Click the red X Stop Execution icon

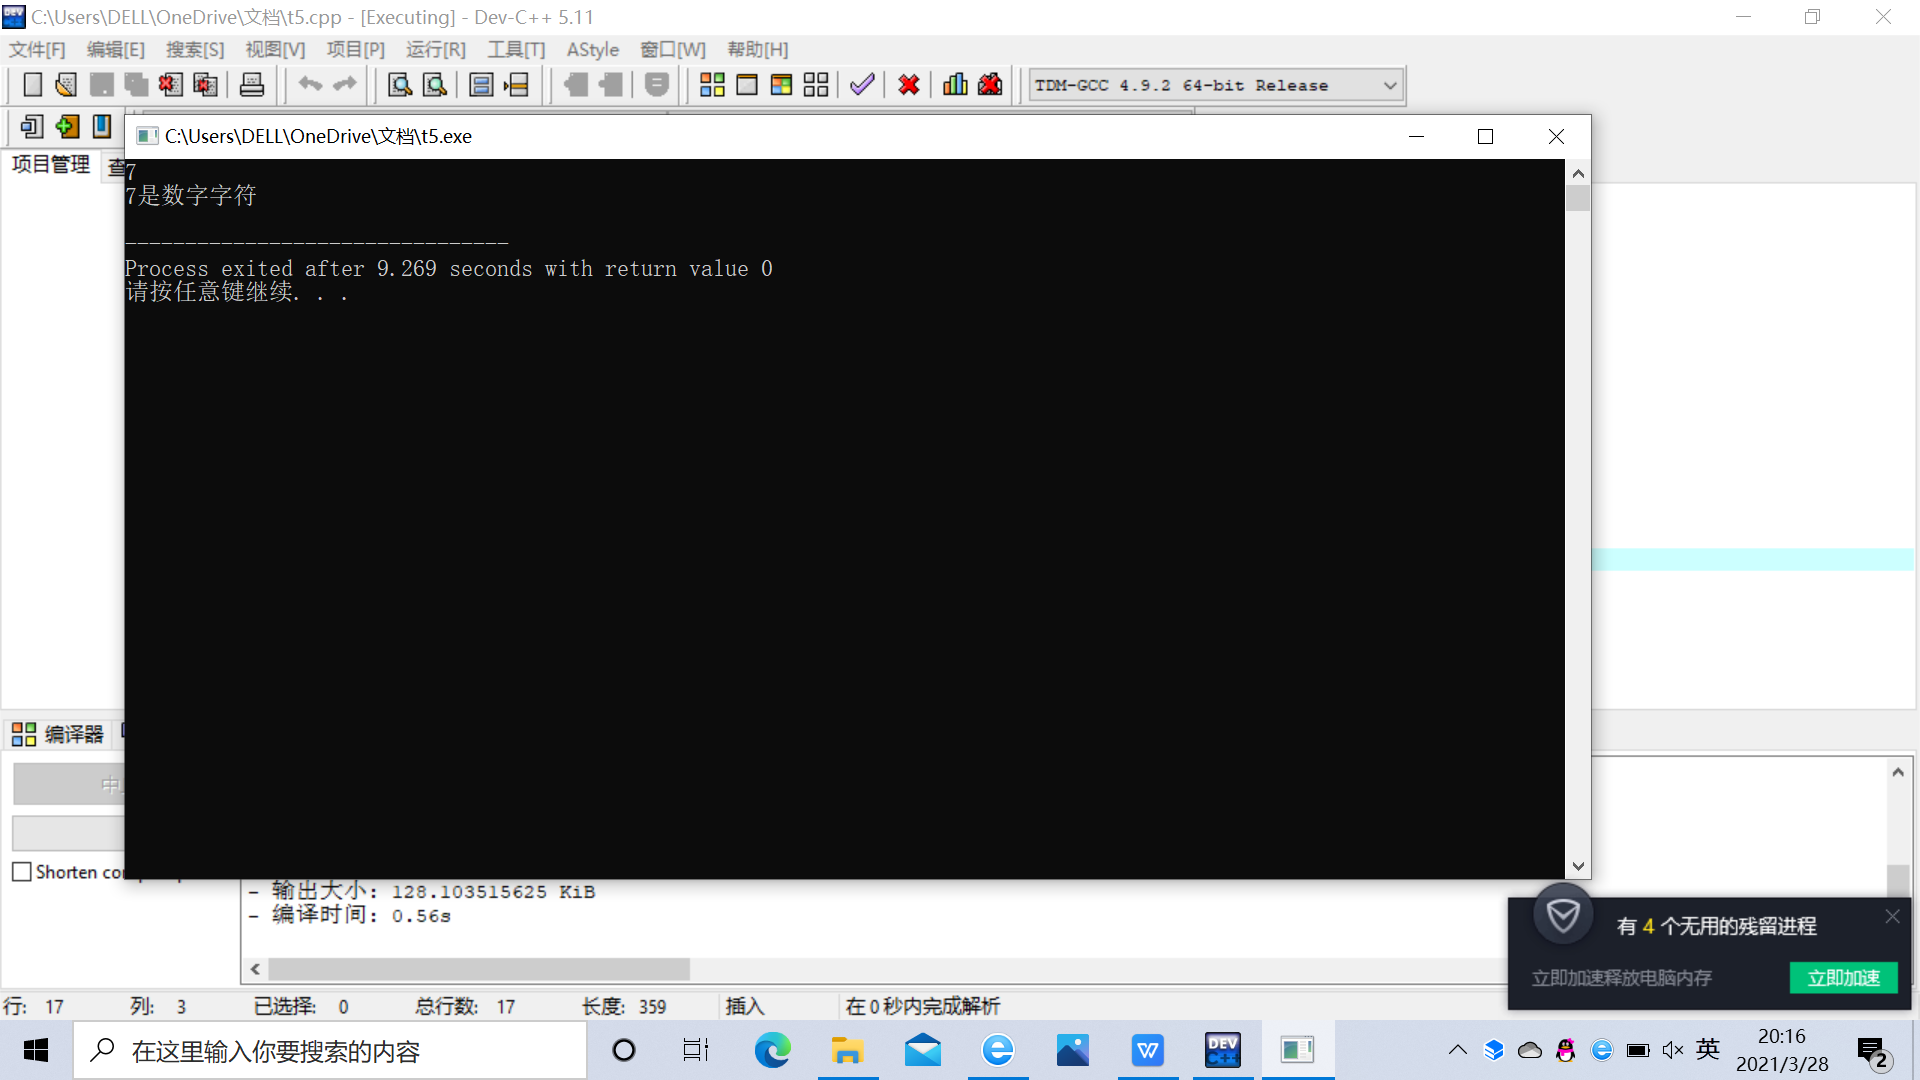(908, 85)
